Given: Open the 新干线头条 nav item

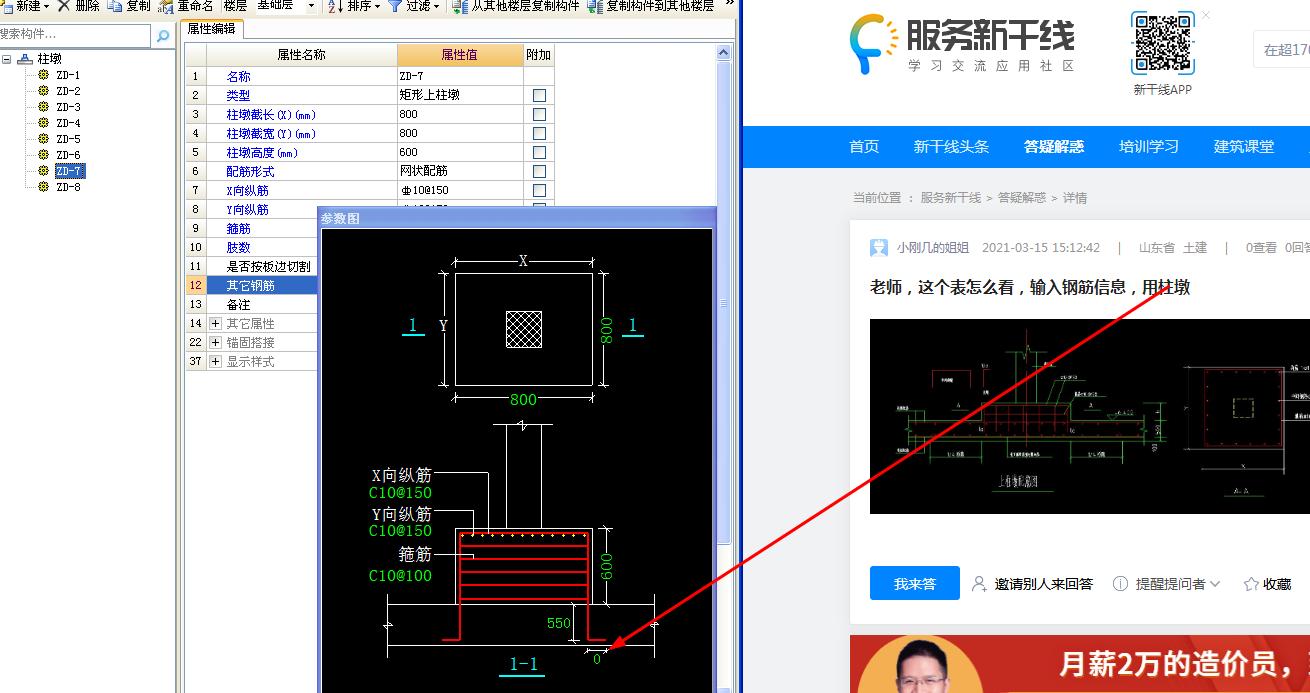Looking at the screenshot, I should pyautogui.click(x=951, y=146).
